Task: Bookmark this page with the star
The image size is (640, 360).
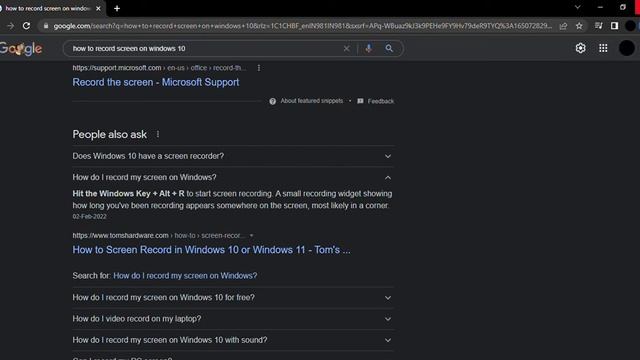Action: (x=579, y=26)
